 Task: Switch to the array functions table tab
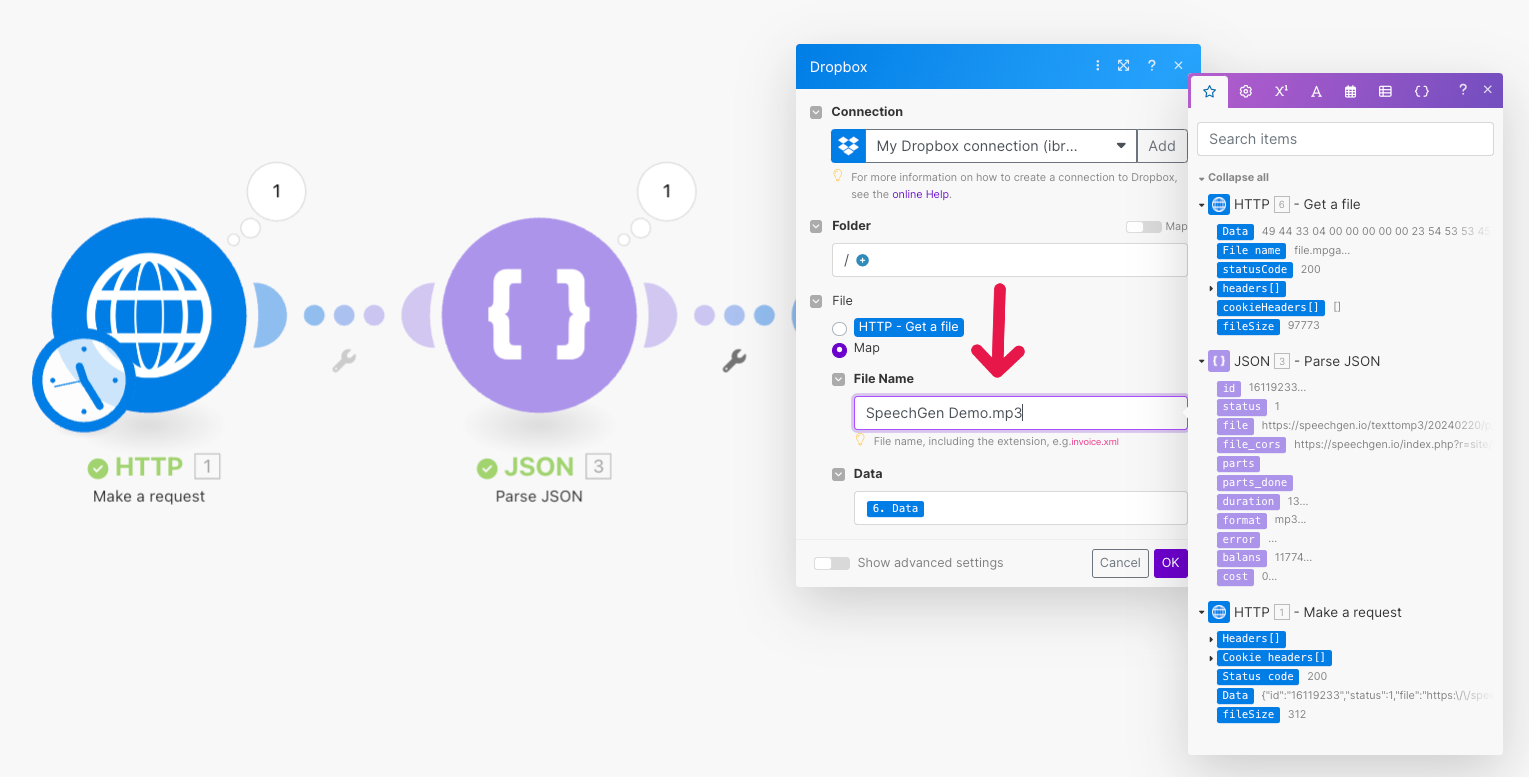point(1385,91)
